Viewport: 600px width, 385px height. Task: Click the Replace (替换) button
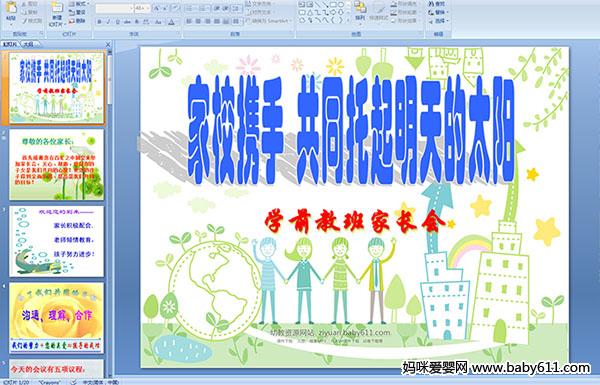pyautogui.click(x=438, y=12)
